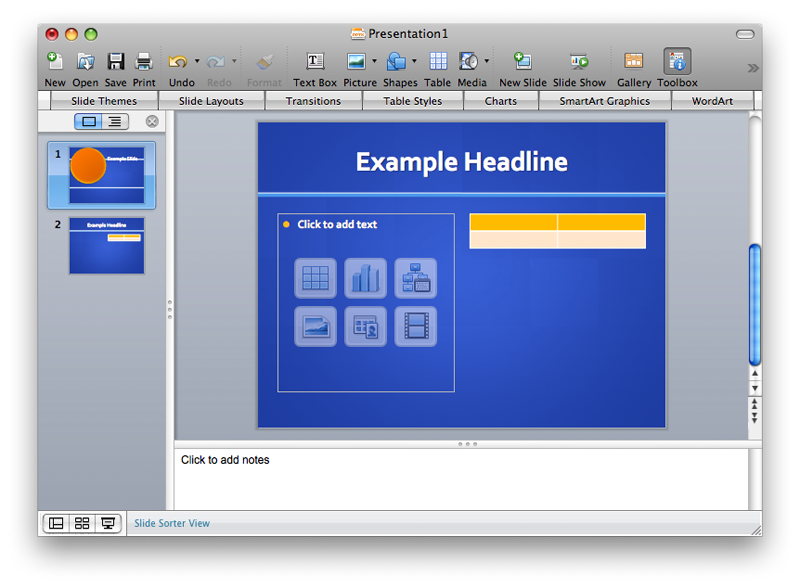This screenshot has width=800, height=588.
Task: Insert table via placeholder icon
Action: (315, 278)
